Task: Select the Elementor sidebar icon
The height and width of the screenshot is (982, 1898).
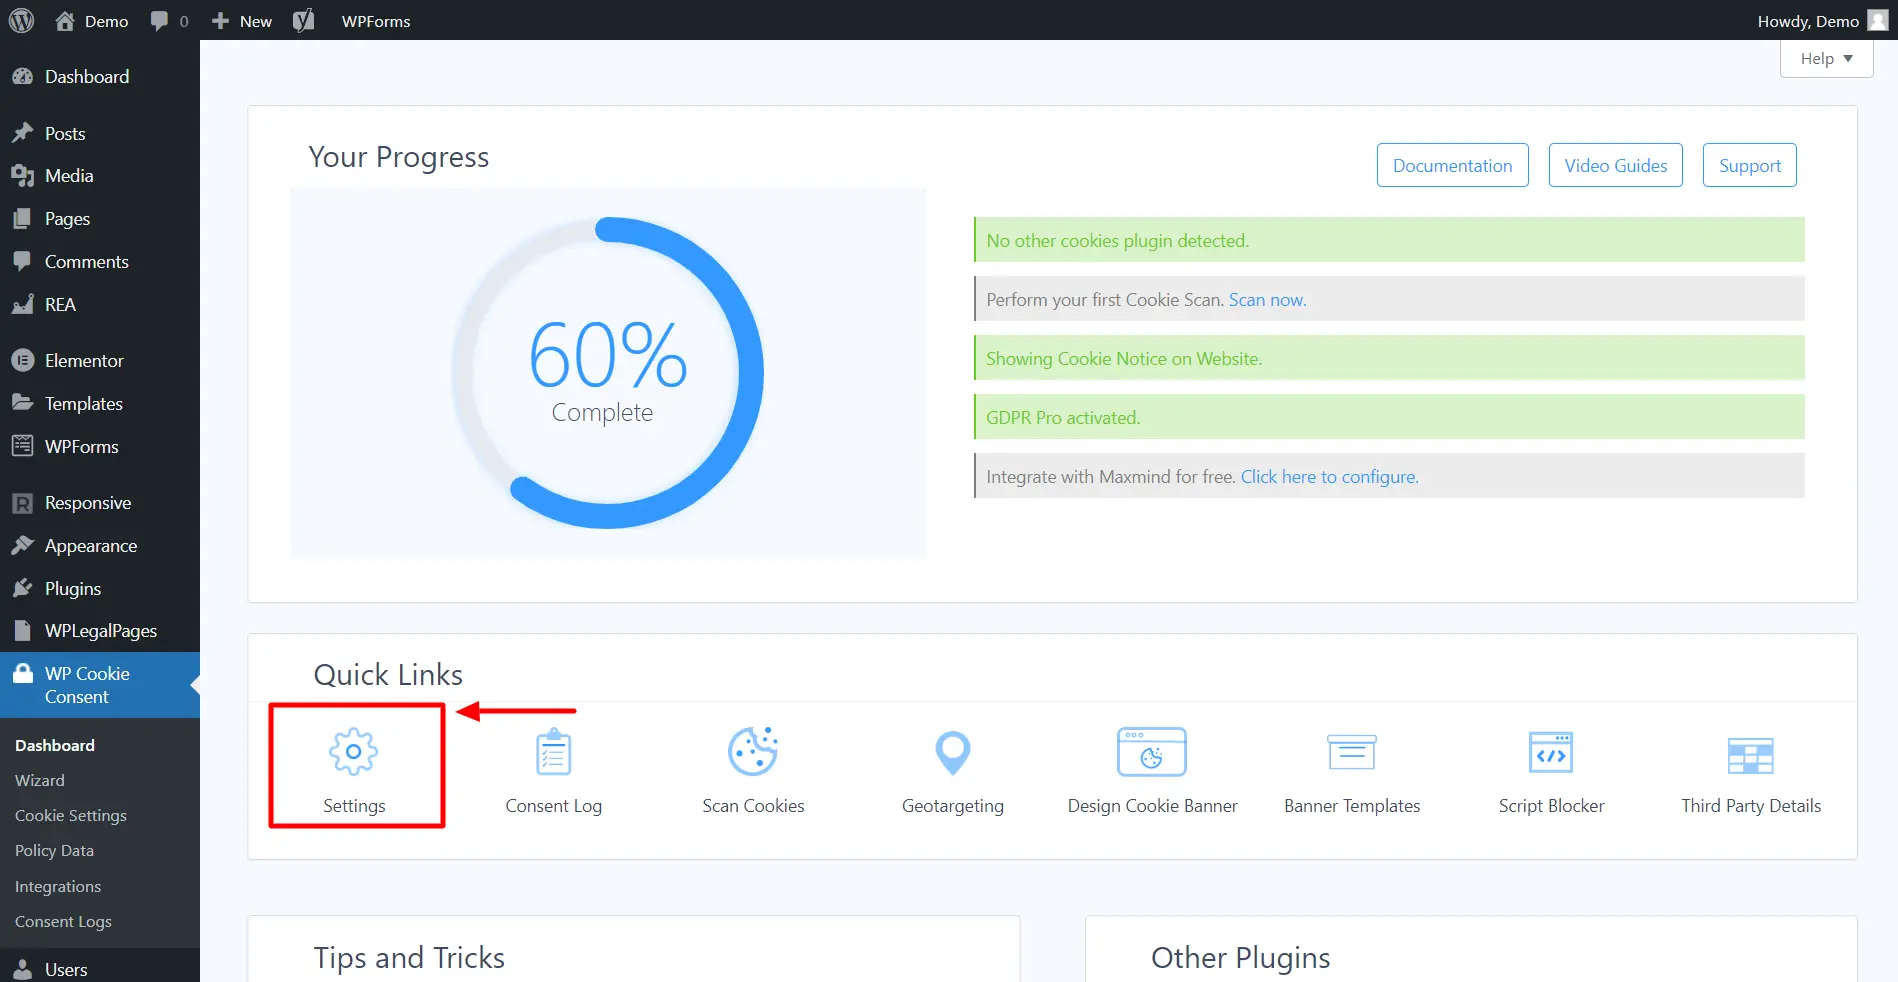Action: point(24,360)
